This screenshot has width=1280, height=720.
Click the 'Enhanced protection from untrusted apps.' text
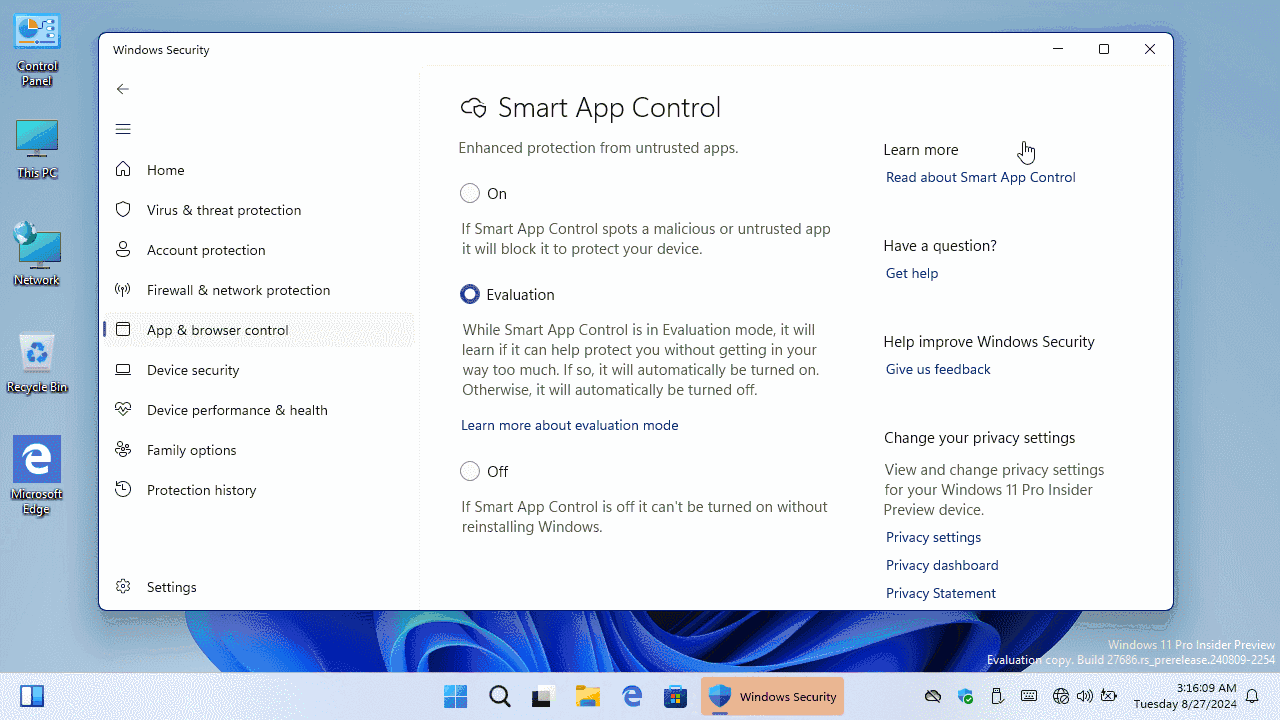click(x=598, y=148)
